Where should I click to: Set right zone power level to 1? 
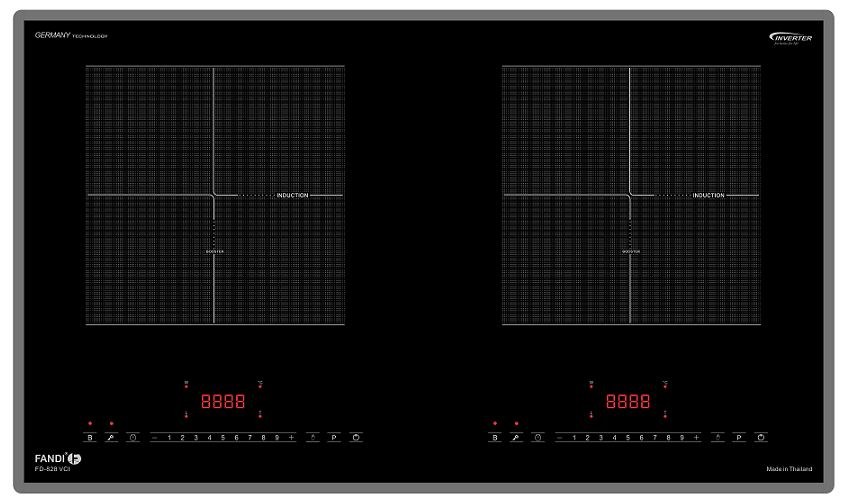point(574,438)
